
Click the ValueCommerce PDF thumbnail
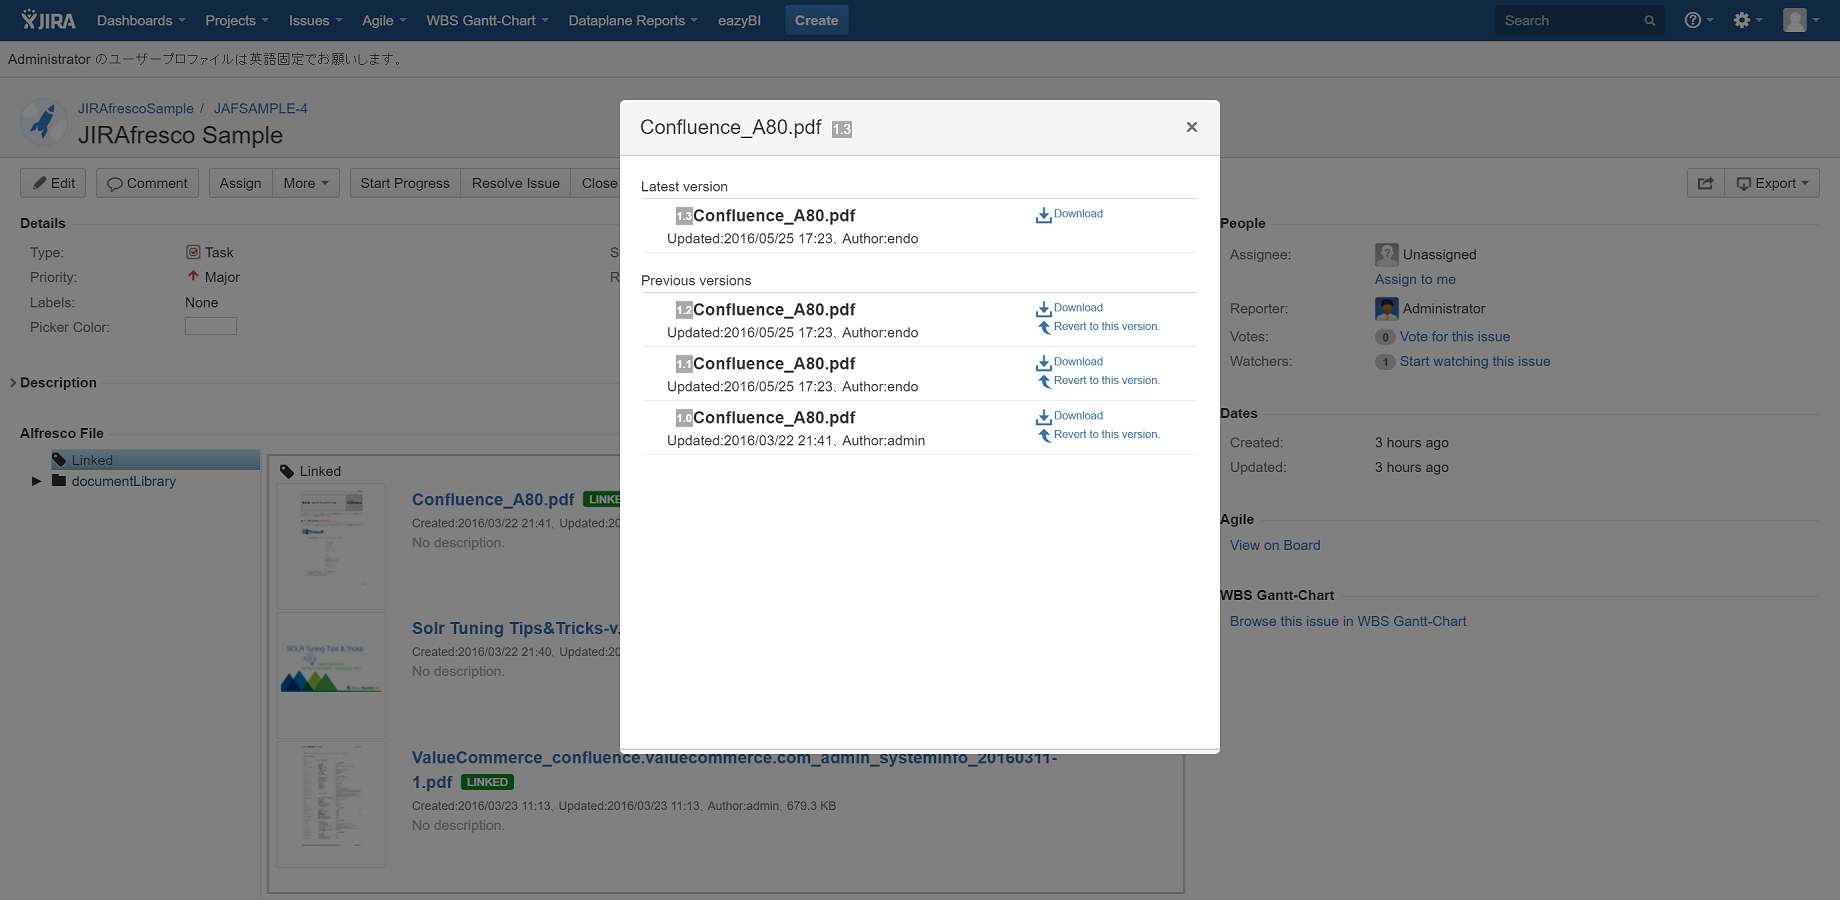(331, 804)
